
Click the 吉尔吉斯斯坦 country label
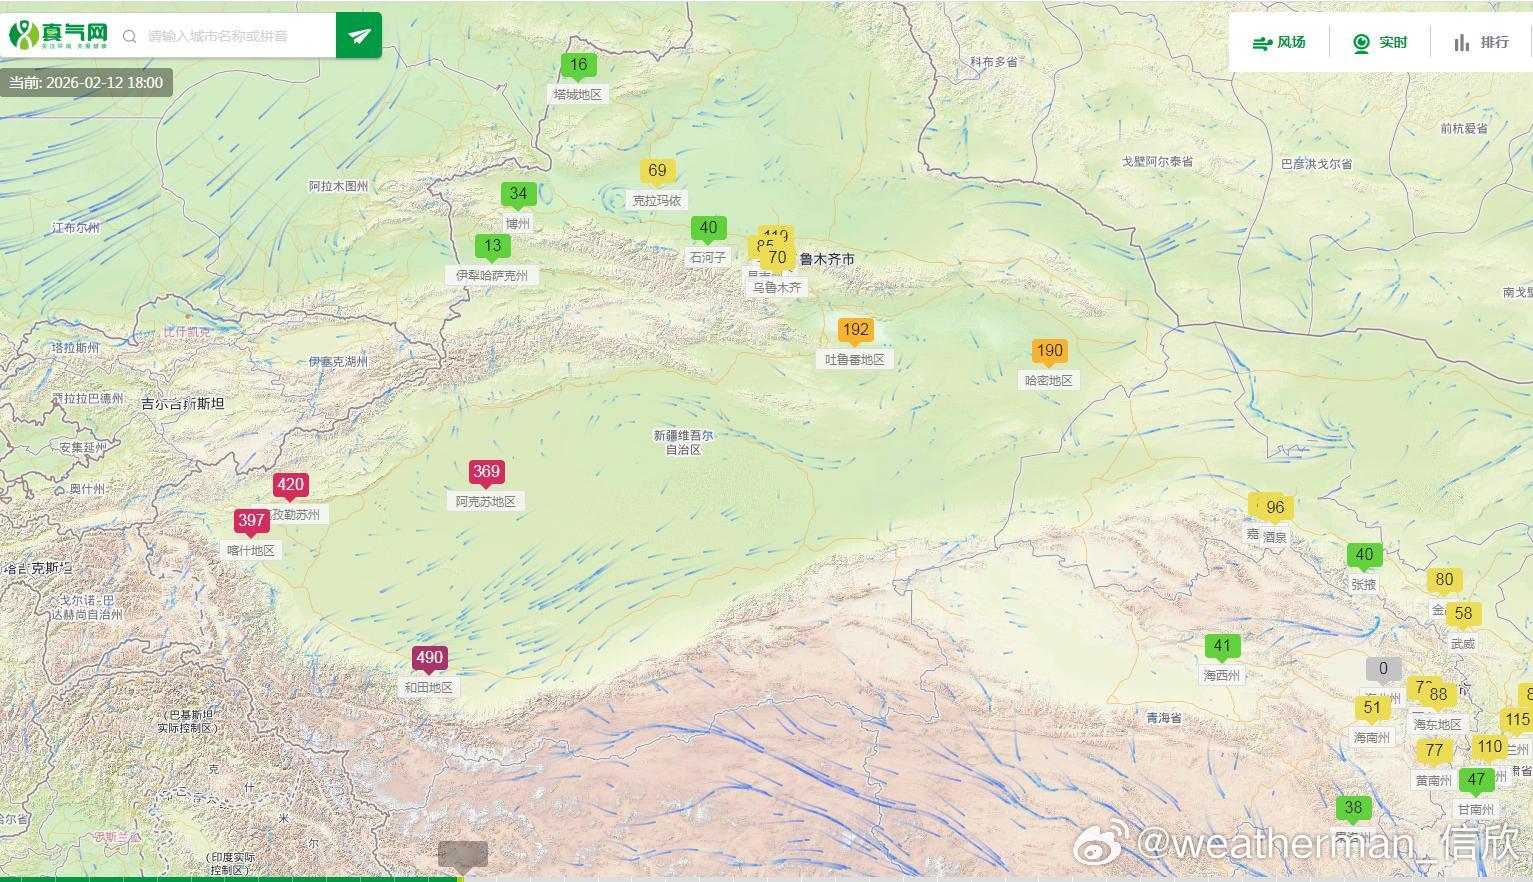click(x=183, y=404)
